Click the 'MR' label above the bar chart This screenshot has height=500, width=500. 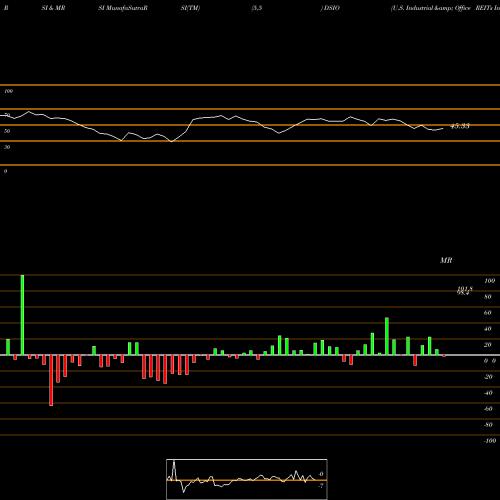click(x=446, y=260)
